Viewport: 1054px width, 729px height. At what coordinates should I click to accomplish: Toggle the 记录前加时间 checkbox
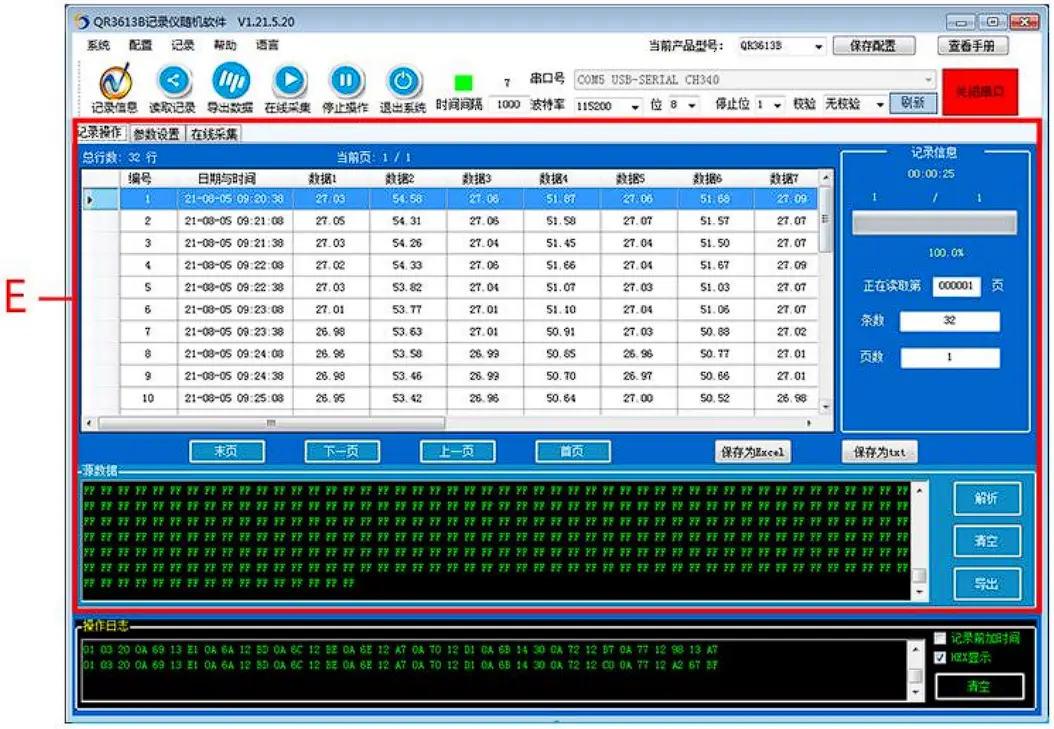[940, 638]
